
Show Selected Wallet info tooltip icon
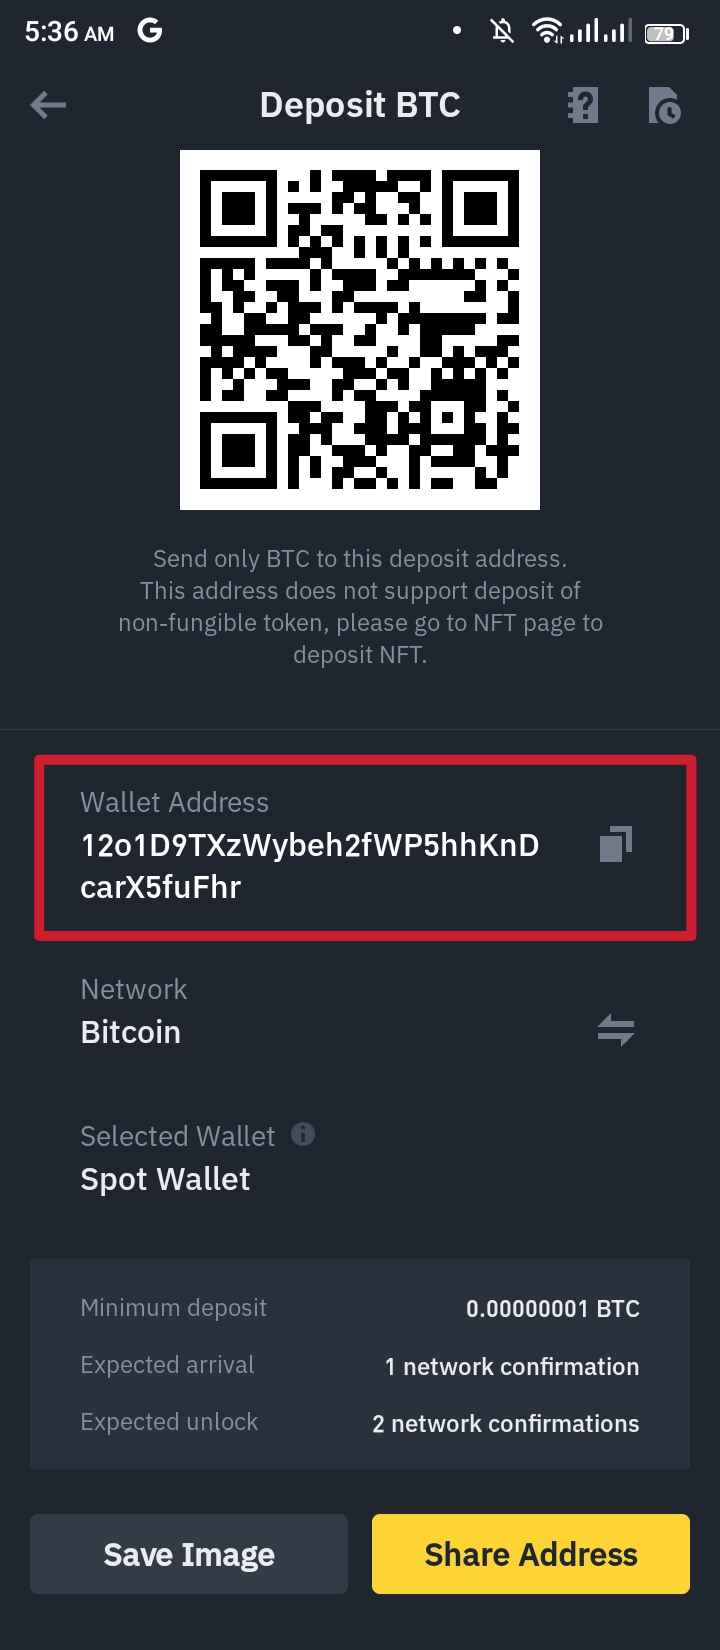coord(302,1134)
